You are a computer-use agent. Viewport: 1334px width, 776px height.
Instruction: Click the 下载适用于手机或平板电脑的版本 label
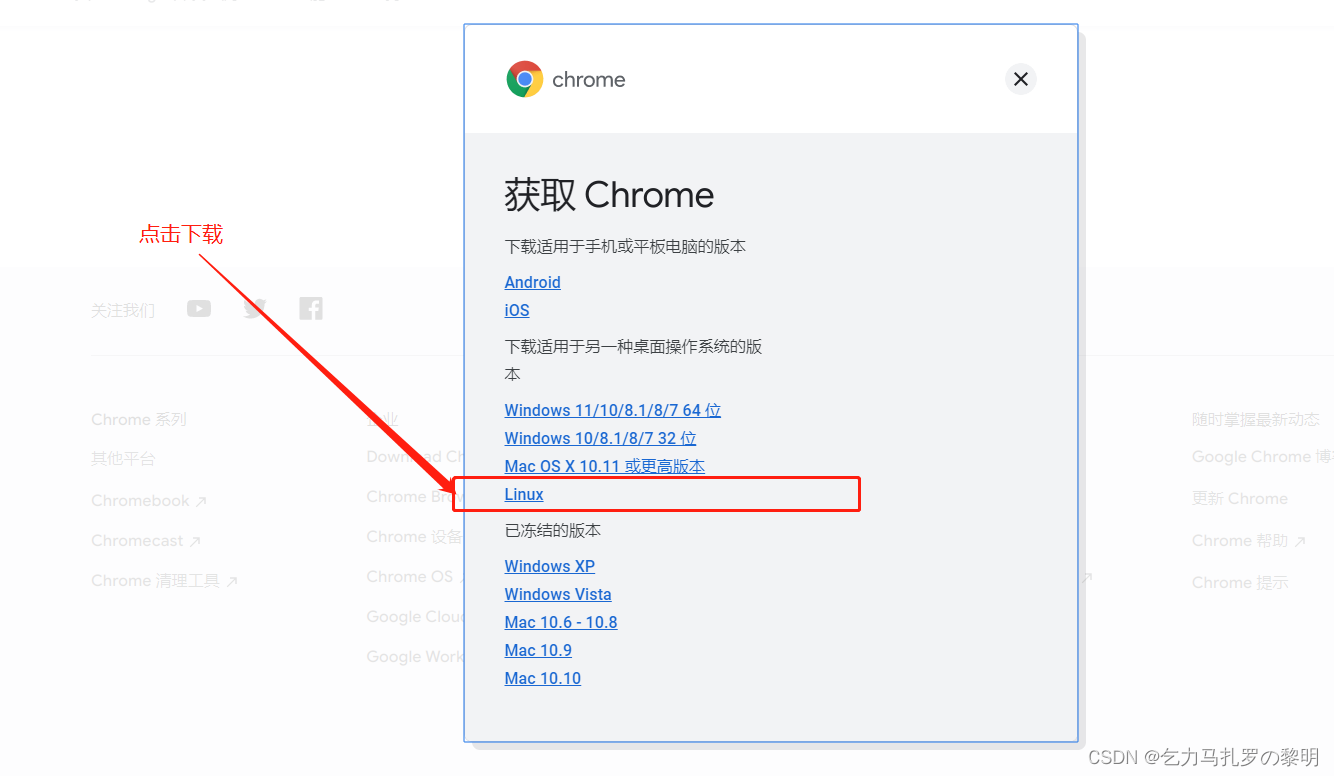pos(625,246)
